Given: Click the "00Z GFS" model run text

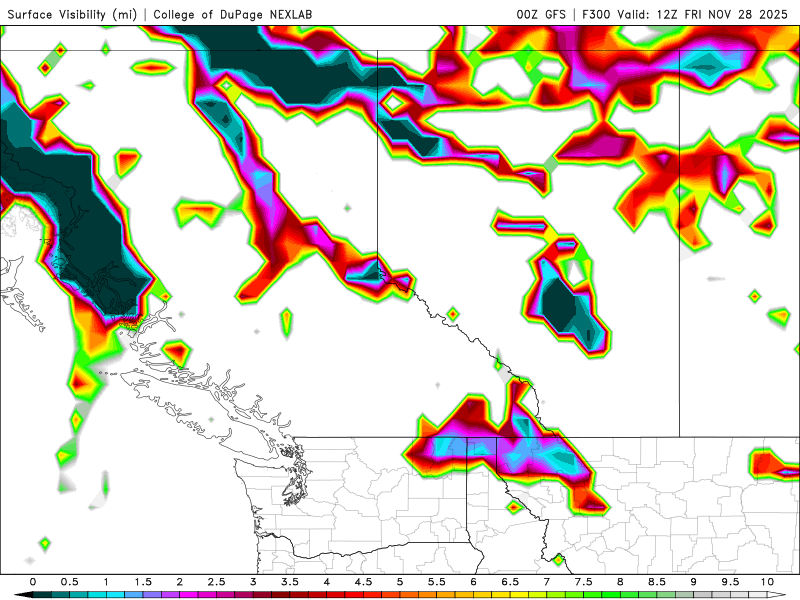Looking at the screenshot, I should [541, 15].
